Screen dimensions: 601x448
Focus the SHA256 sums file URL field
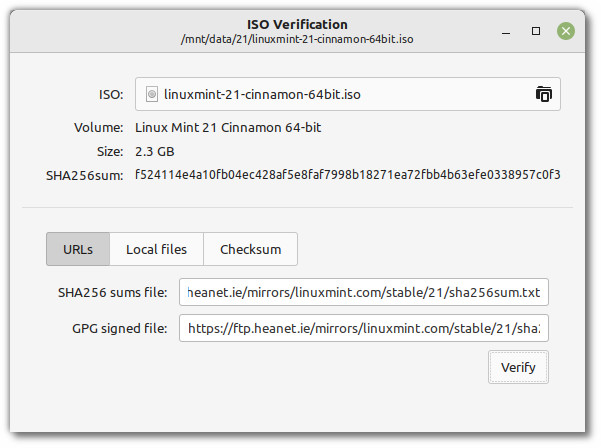tap(364, 293)
